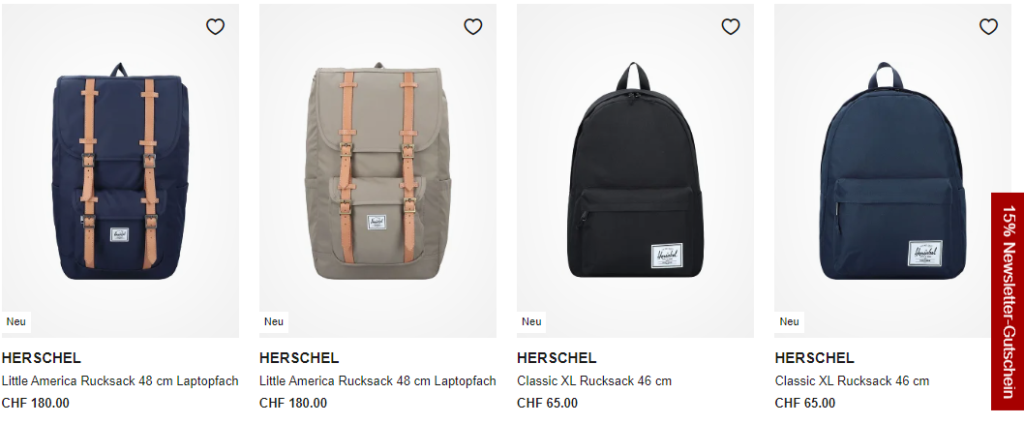Open the HERSCHEL brand link for the fourth product
Image resolution: width=1024 pixels, height=424 pixels.
[x=814, y=358]
